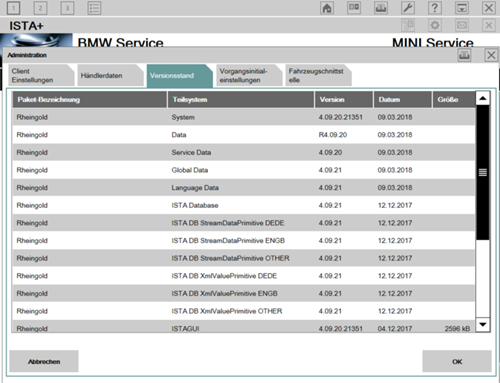Image resolution: width=500 pixels, height=383 pixels.
Task: Sort by Paket-Bezeichnung column header
Action: [x=90, y=100]
